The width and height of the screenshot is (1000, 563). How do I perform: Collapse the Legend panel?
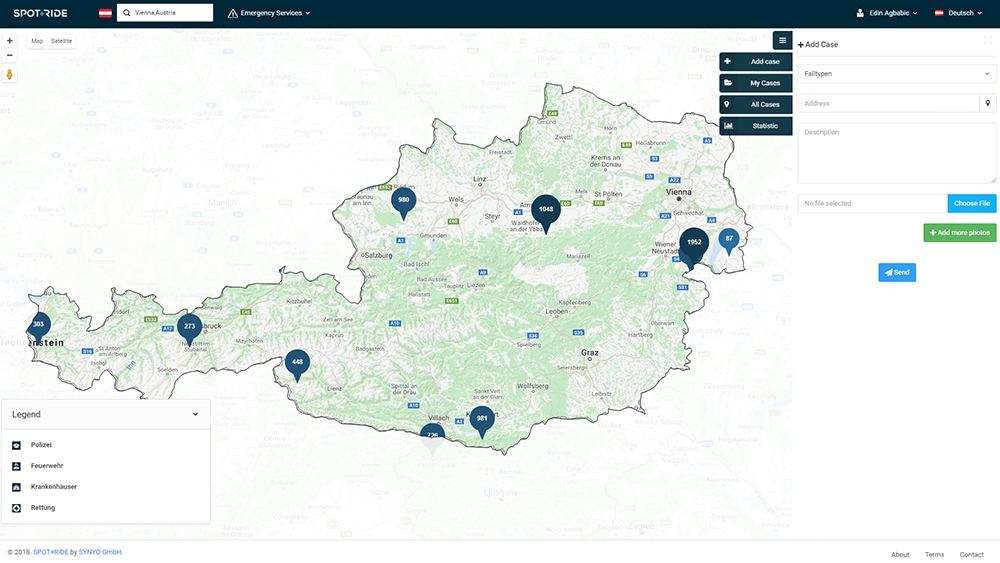195,414
